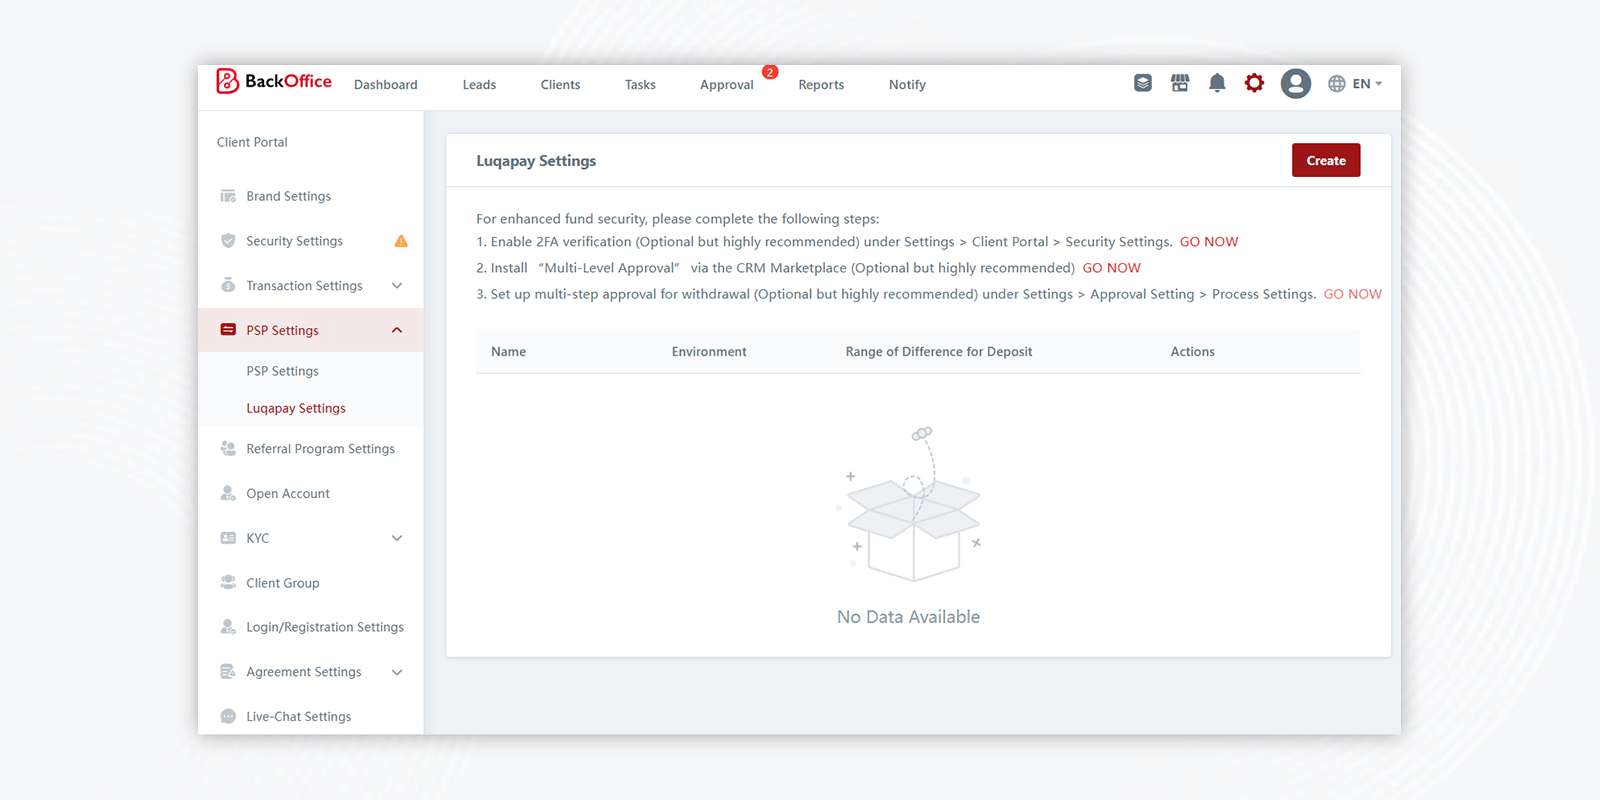Click the Brand Settings icon
1600x800 pixels.
228,196
